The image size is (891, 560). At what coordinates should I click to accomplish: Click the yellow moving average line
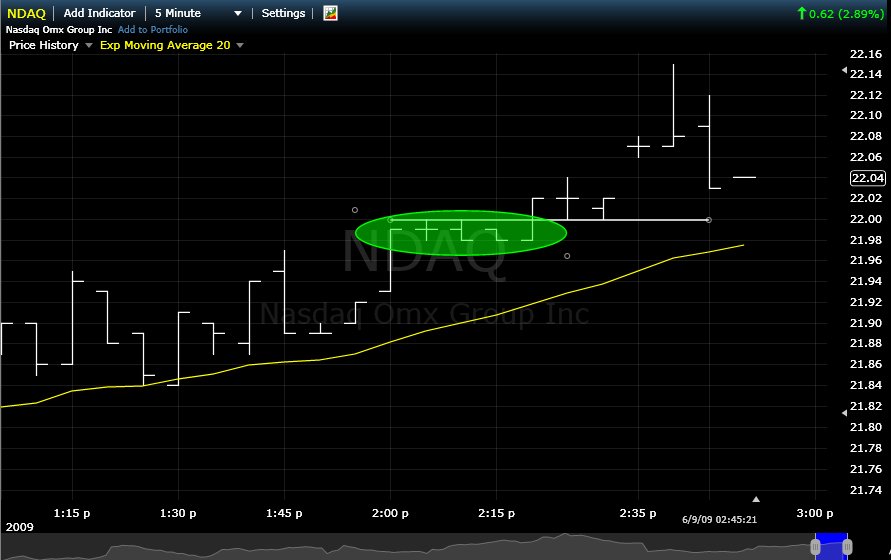[372, 348]
